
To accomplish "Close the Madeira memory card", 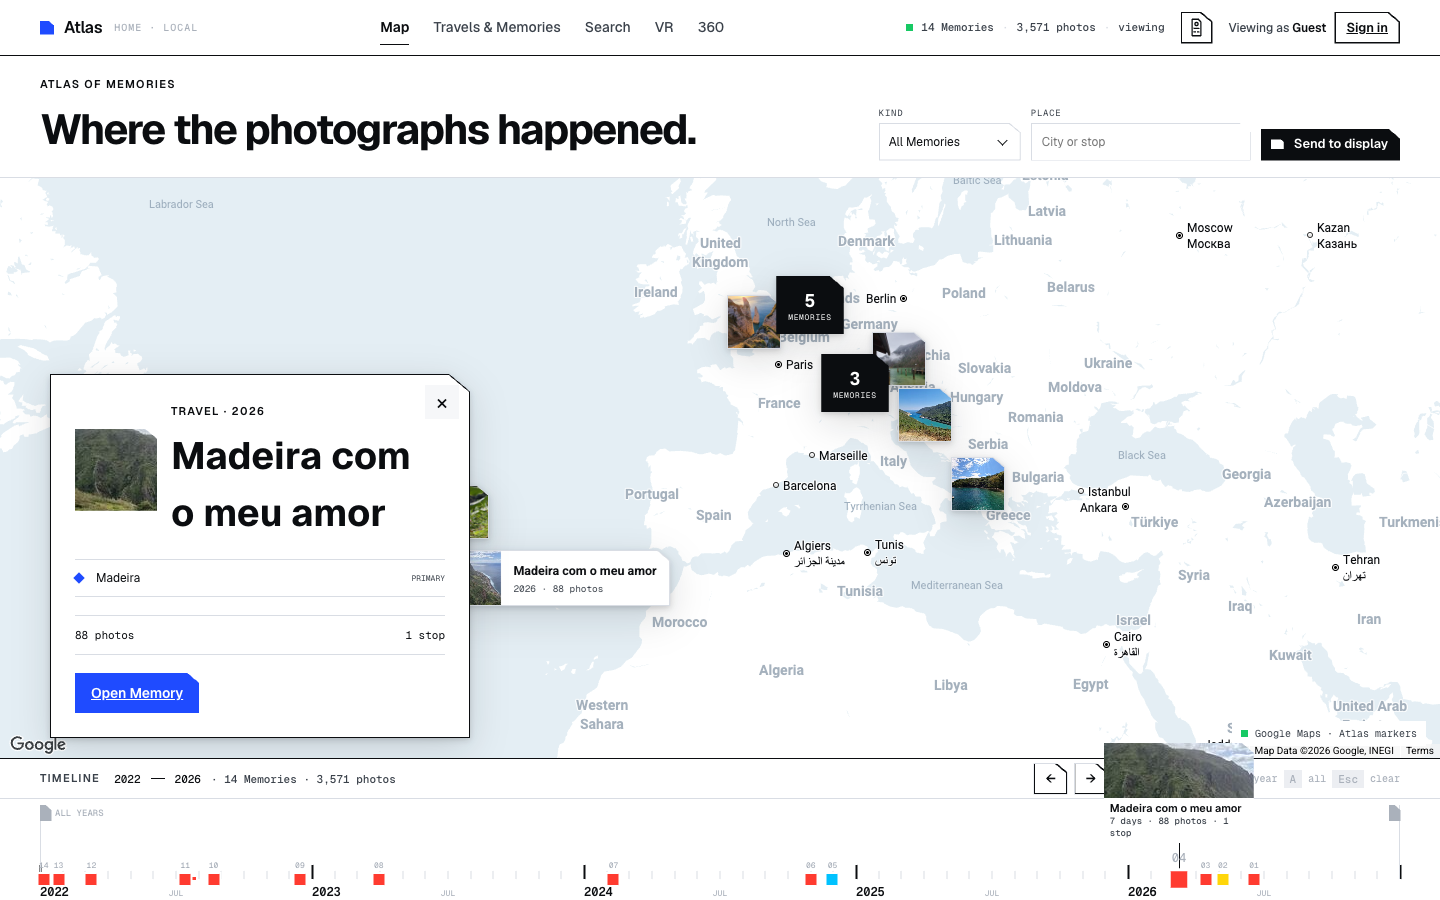I will (442, 403).
